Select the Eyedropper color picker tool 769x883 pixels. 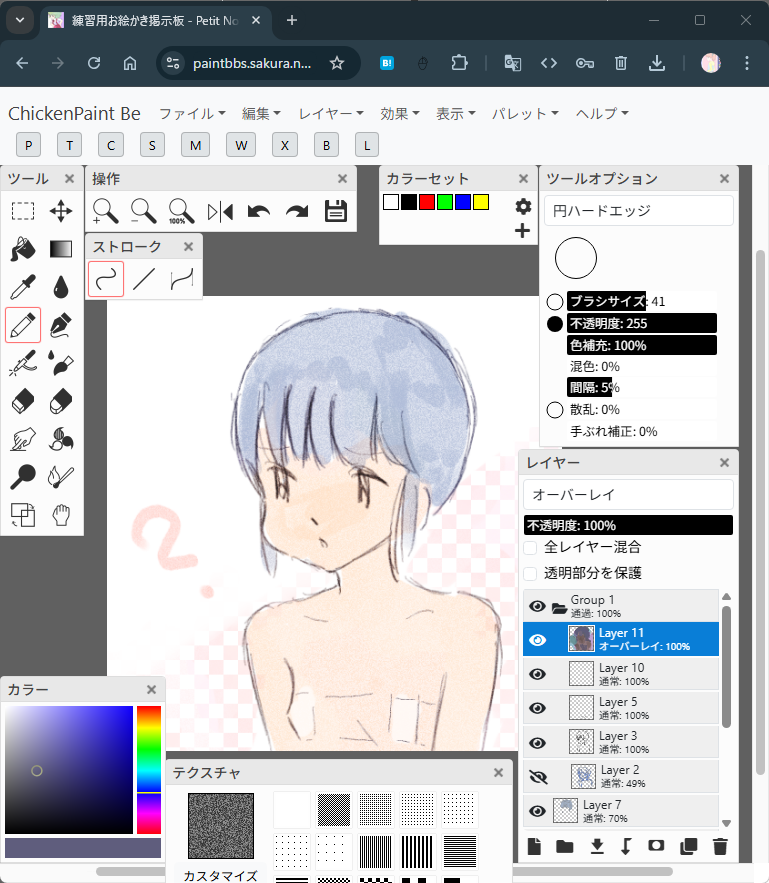(23, 287)
